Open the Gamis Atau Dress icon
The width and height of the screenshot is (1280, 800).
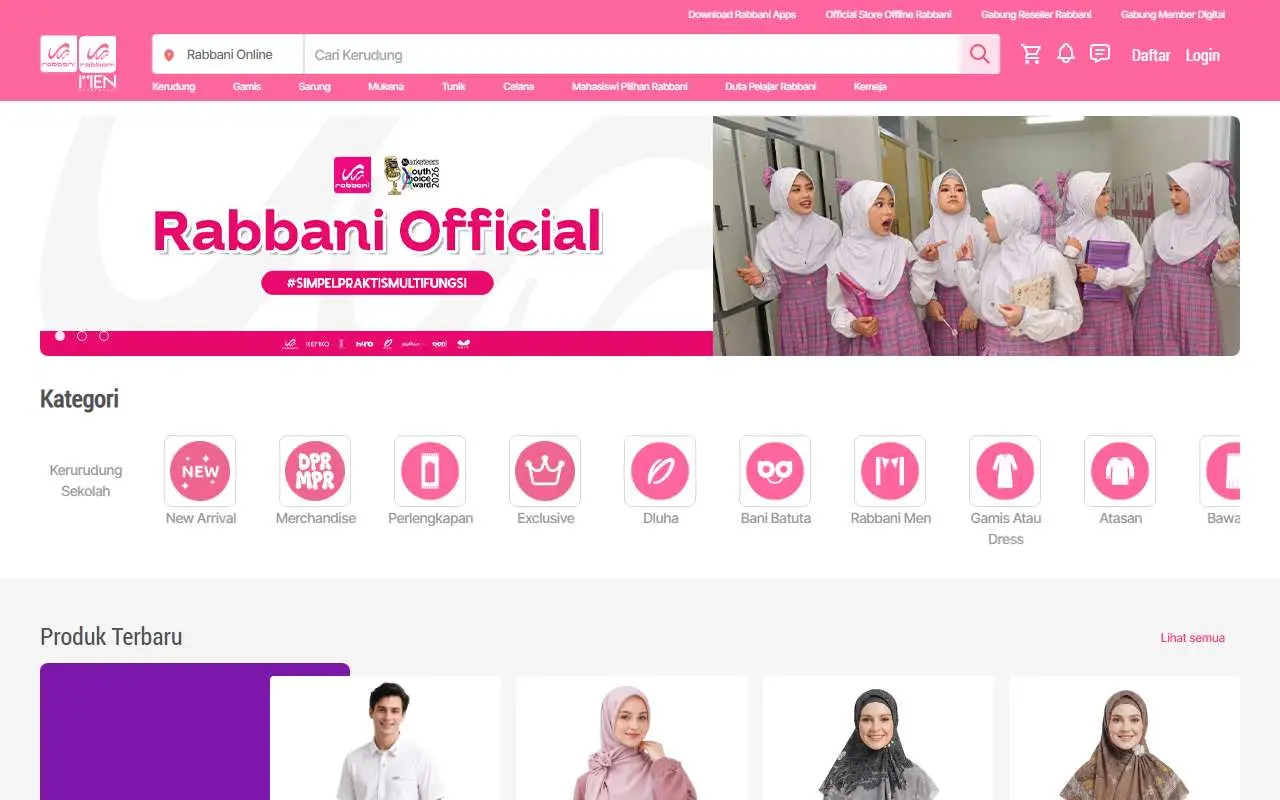[x=1005, y=471]
